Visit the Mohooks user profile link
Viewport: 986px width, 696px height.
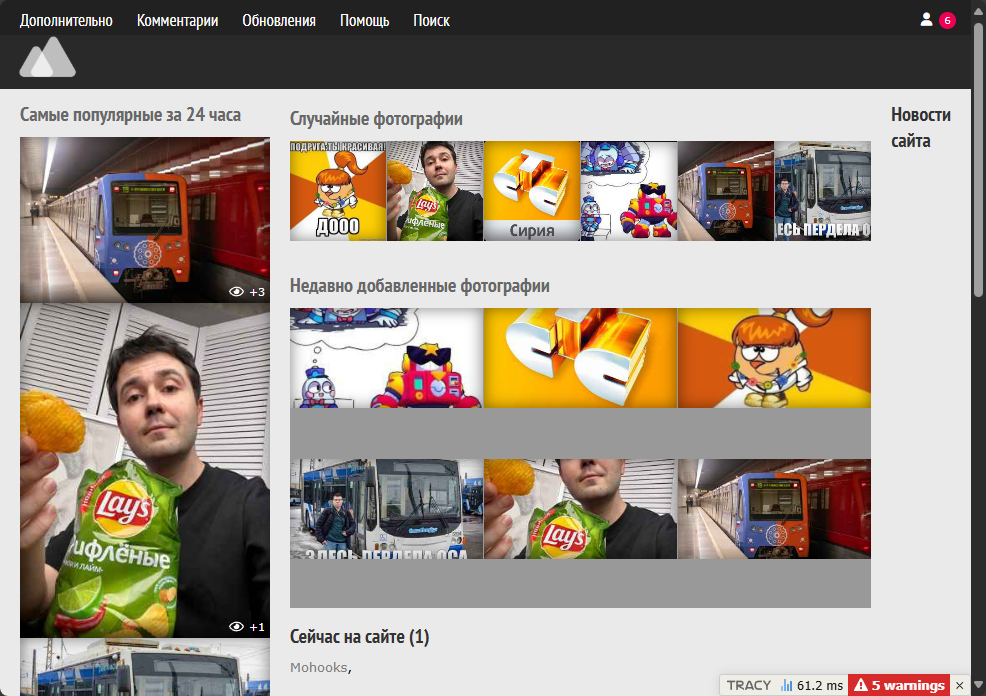[x=318, y=667]
